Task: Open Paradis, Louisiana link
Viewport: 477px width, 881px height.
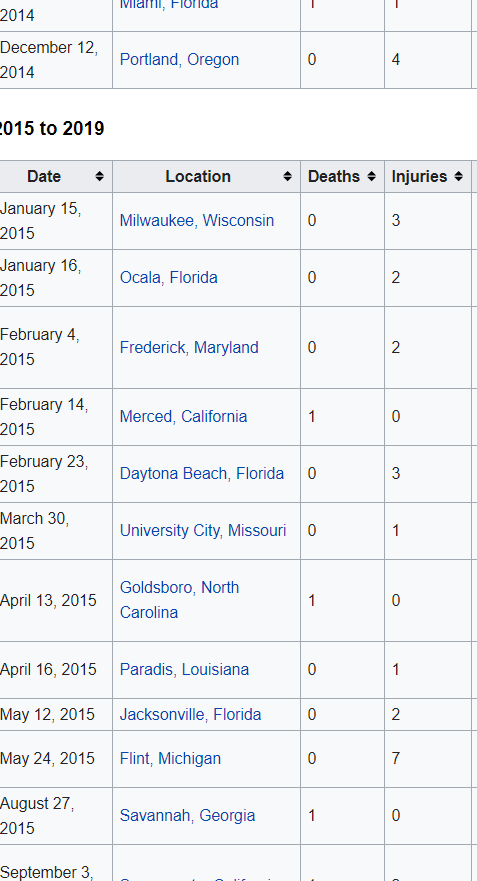Action: (184, 670)
